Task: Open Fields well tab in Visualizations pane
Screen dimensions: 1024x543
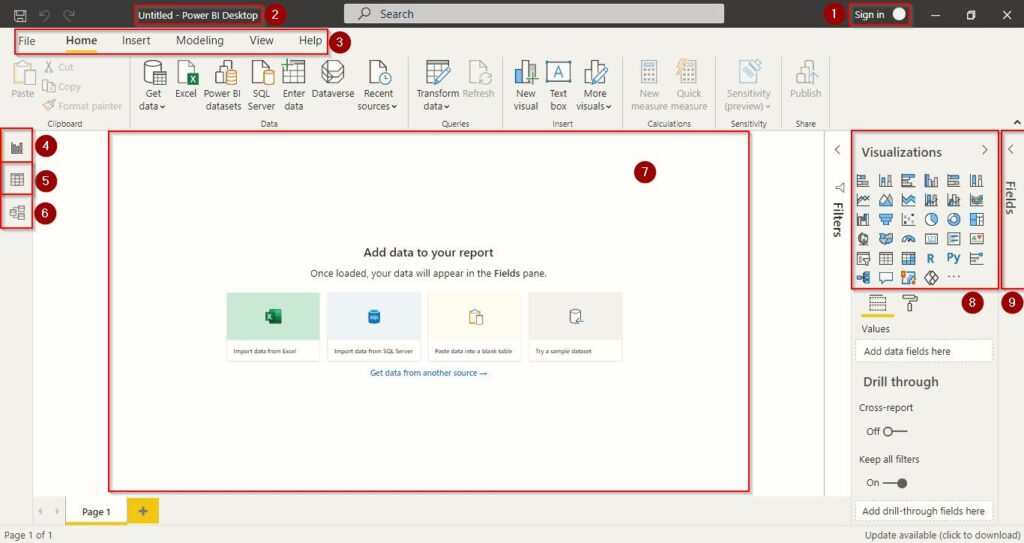Action: pos(877,303)
